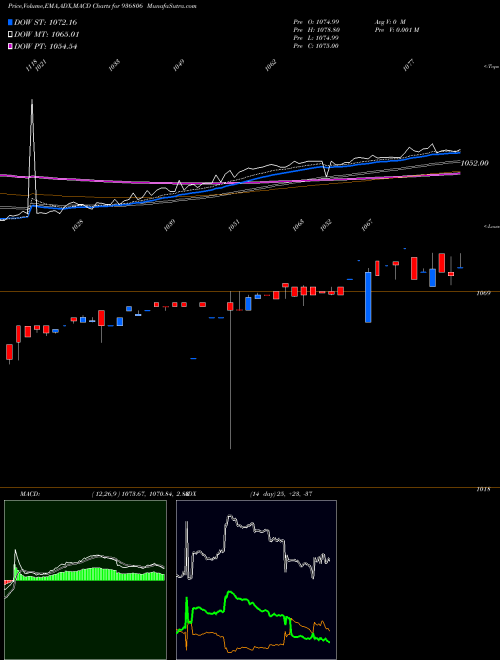The height and width of the screenshot is (660, 500).
Task: Click the rotated 1062 top label
Action: pyautogui.click(x=270, y=66)
